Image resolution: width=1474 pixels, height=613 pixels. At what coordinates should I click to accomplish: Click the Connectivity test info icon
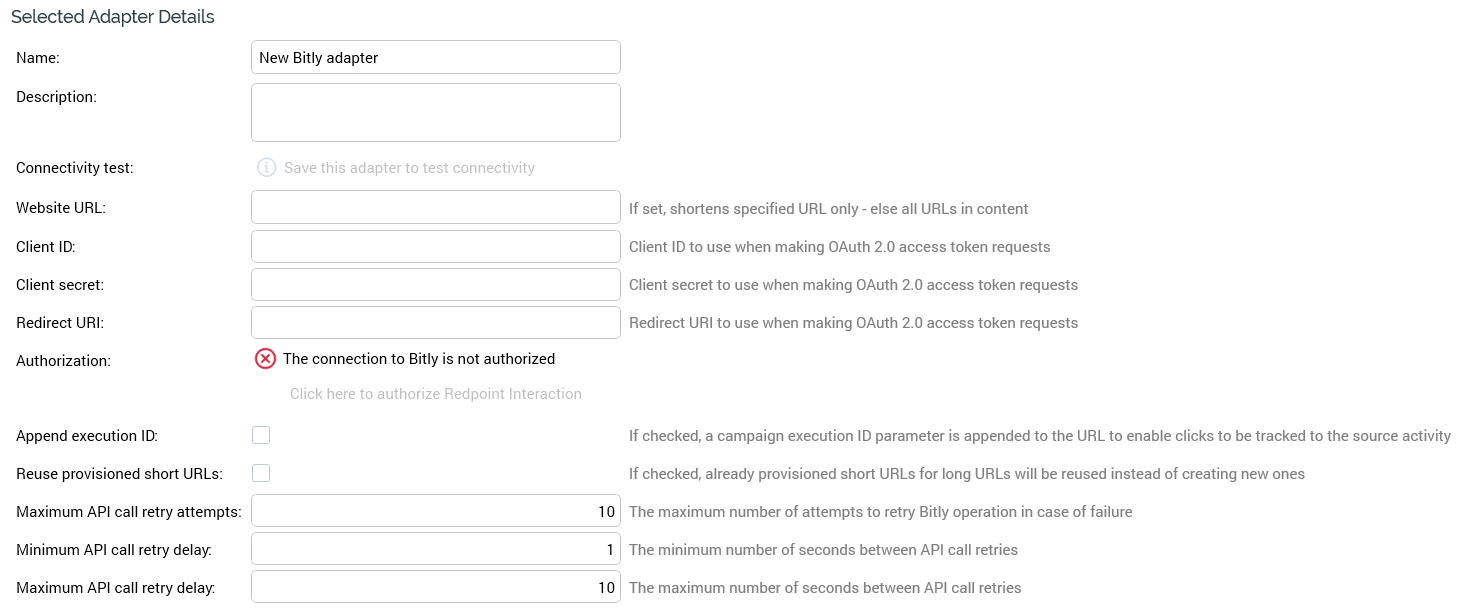(x=266, y=168)
